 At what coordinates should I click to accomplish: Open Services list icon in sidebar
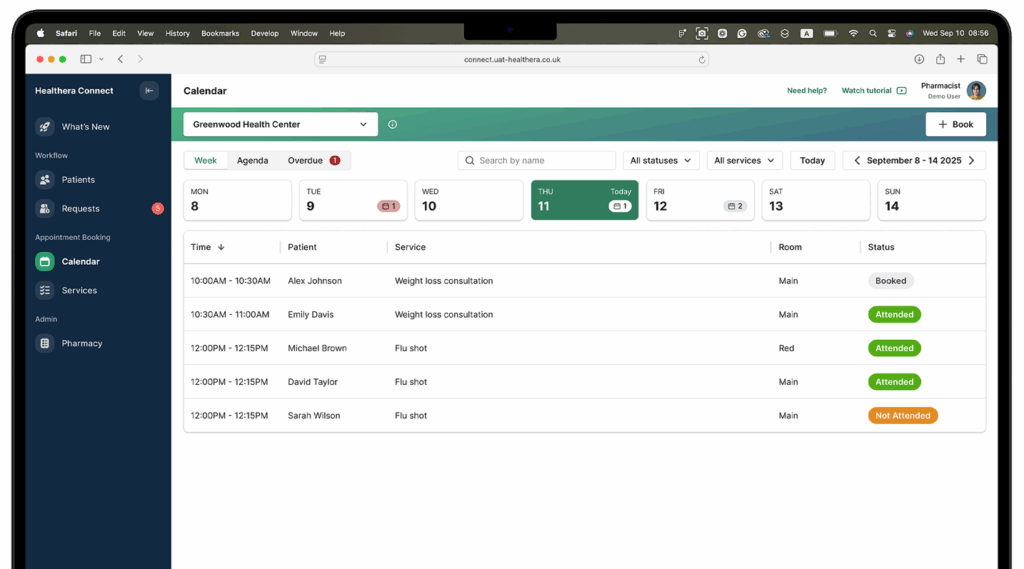[x=45, y=291]
